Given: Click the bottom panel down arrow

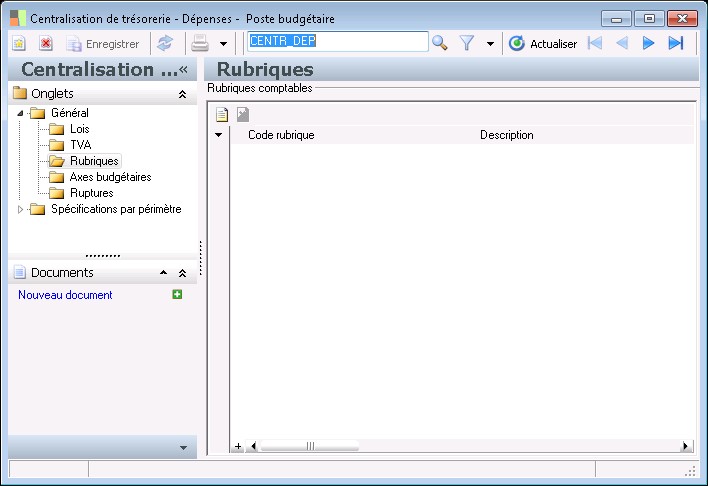Looking at the screenshot, I should point(183,448).
